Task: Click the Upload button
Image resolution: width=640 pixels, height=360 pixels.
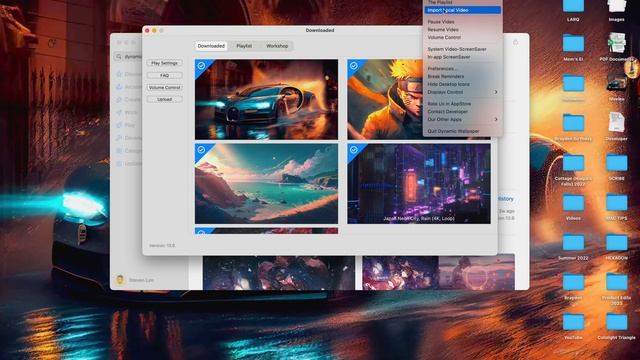Action: (x=164, y=99)
